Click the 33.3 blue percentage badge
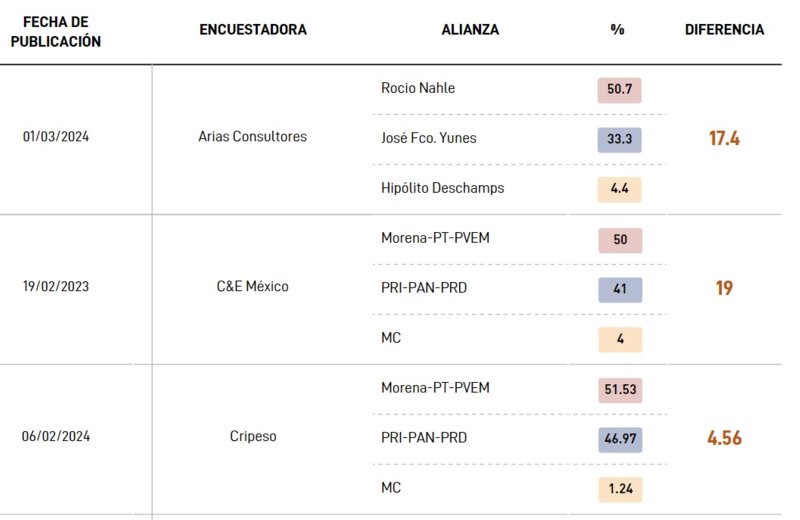800x520 pixels. click(619, 139)
